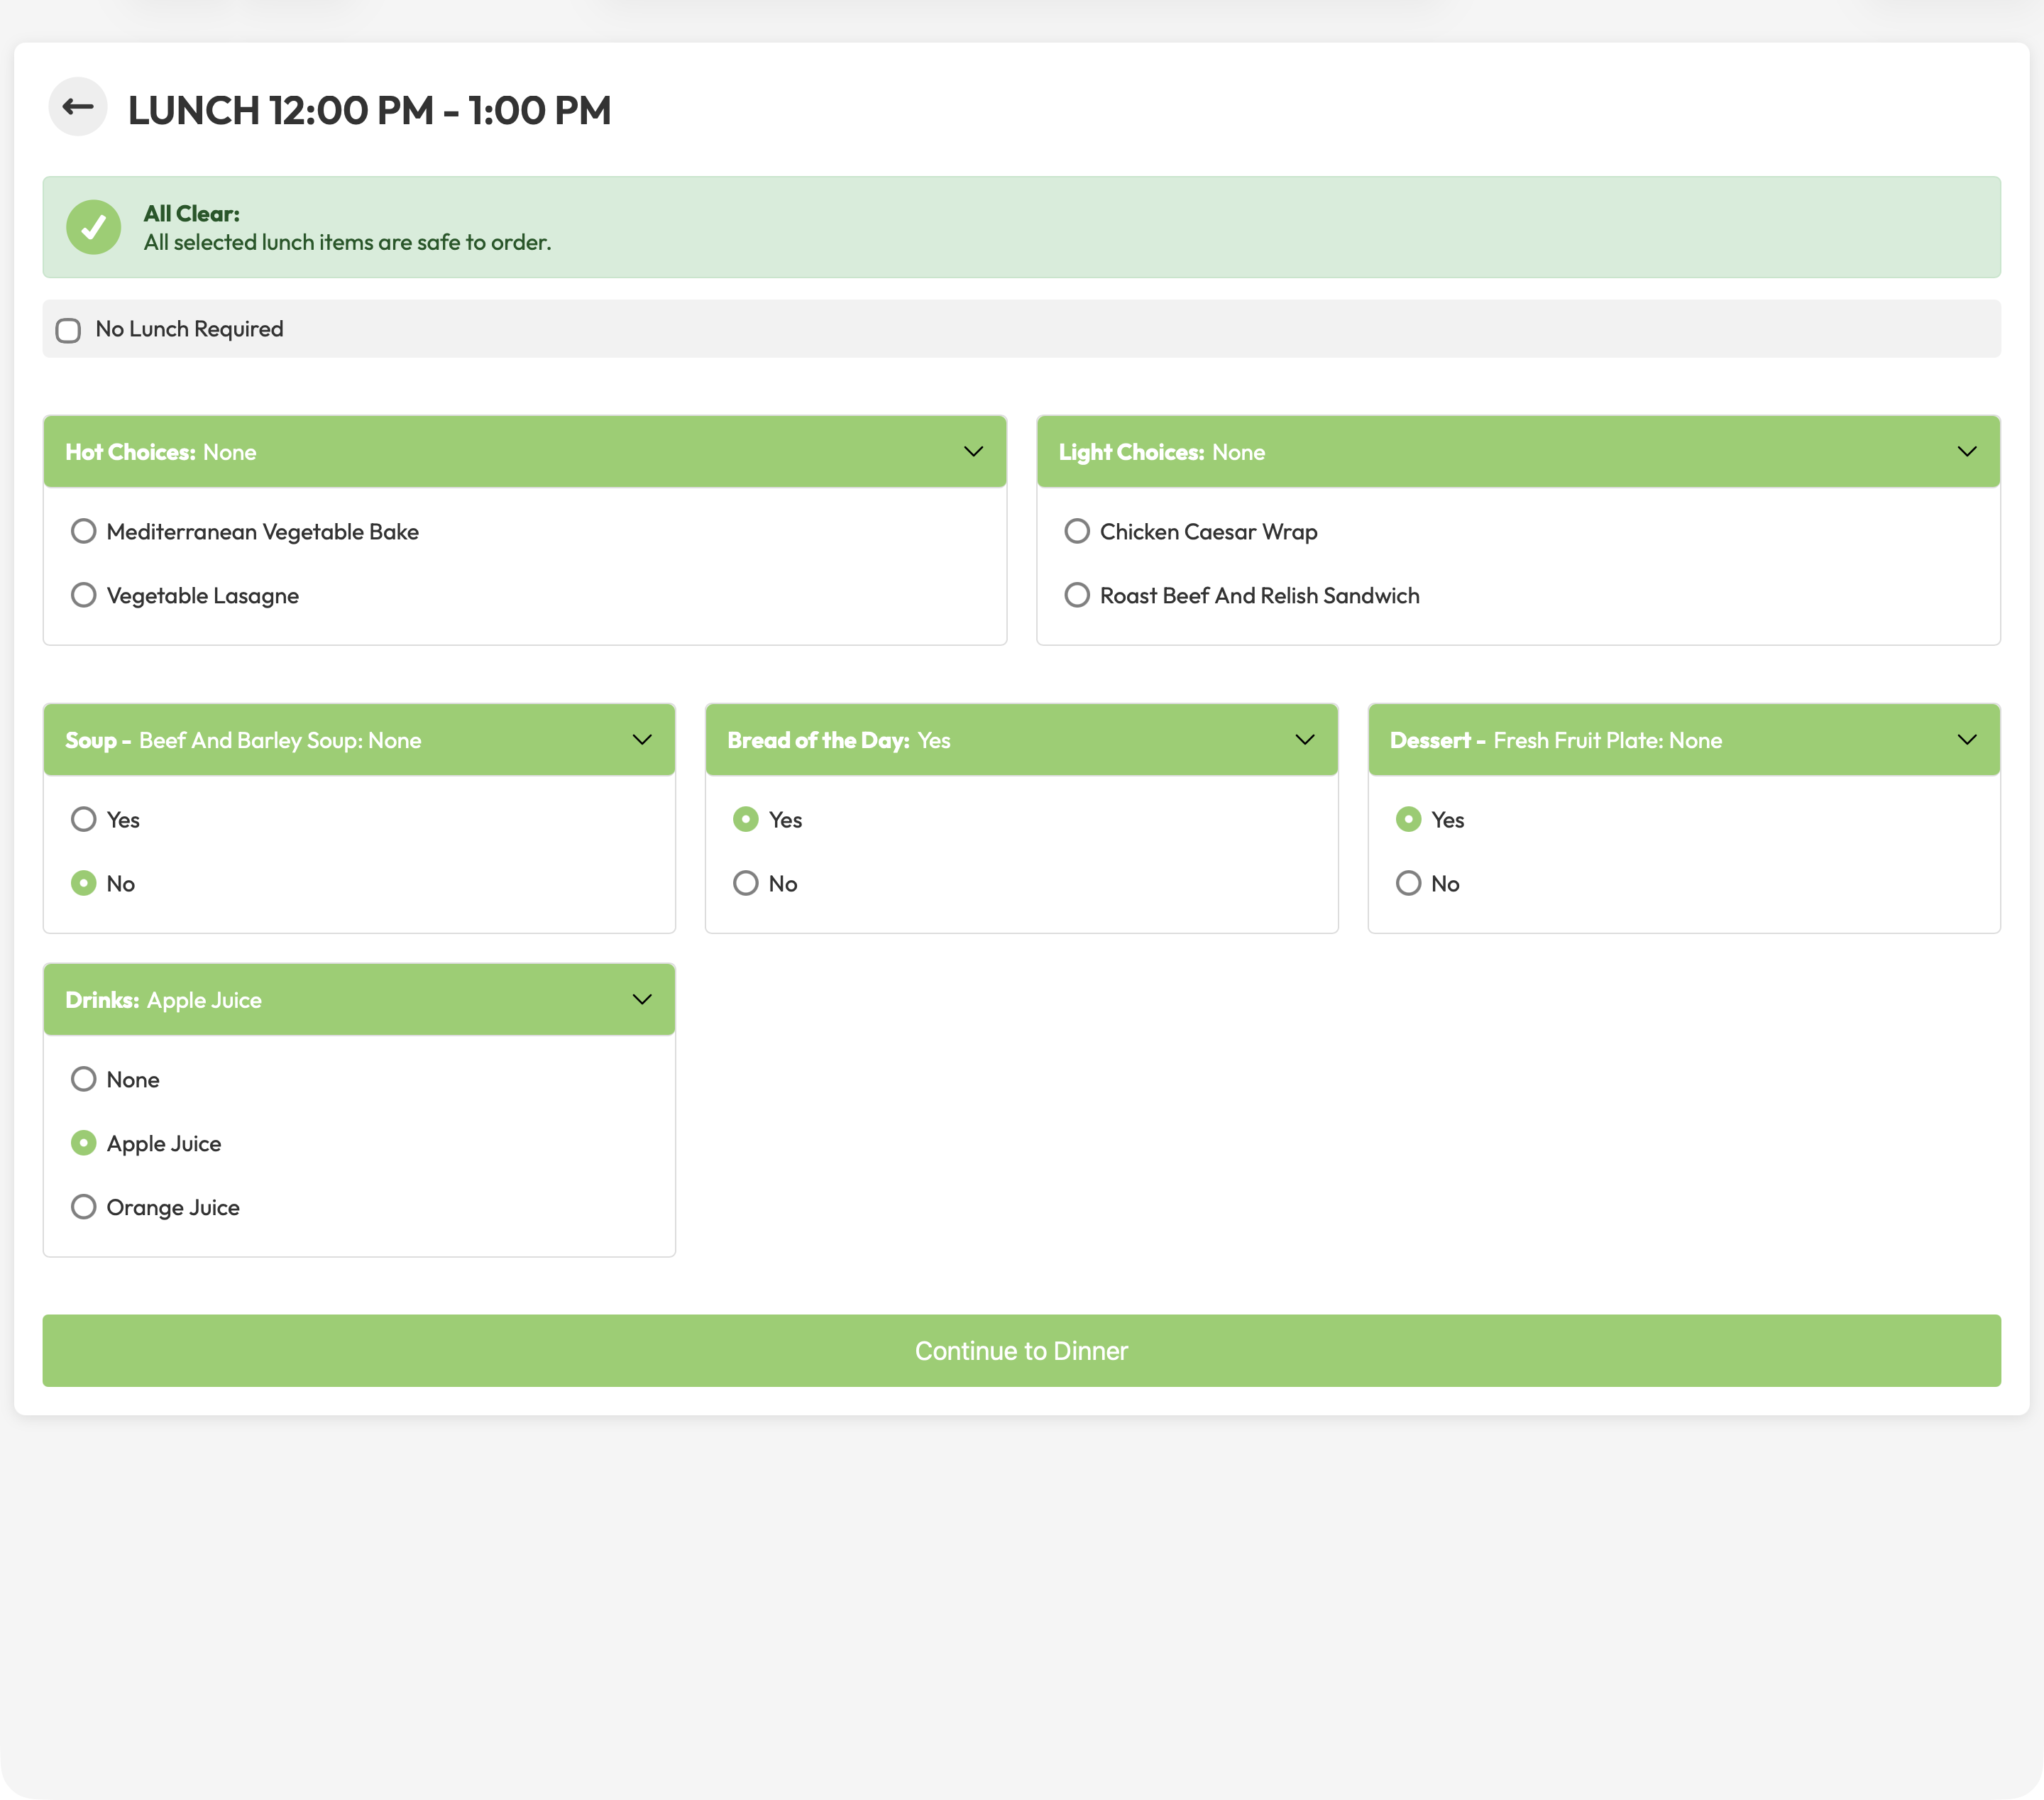
Task: Go back using the left arrow icon
Action: click(78, 107)
